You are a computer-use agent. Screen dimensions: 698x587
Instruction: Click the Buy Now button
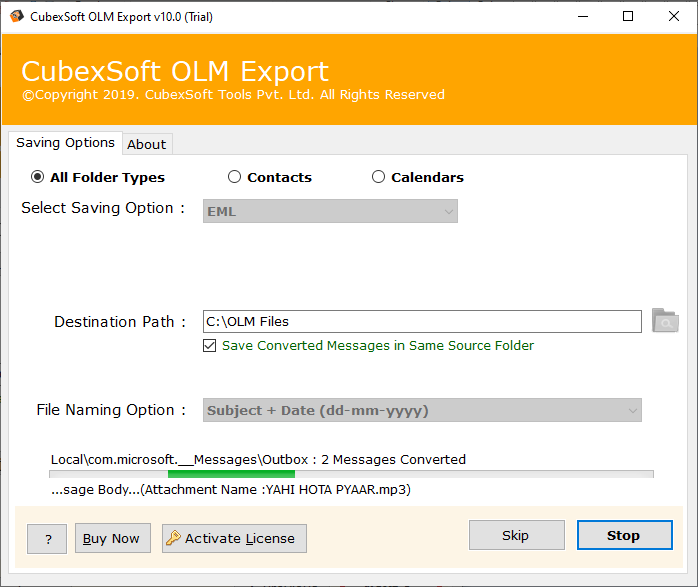pos(113,538)
